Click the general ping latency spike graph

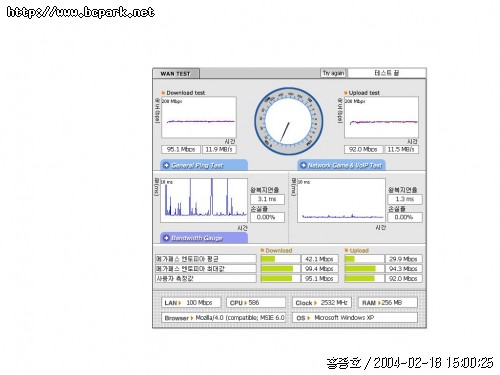coord(204,200)
